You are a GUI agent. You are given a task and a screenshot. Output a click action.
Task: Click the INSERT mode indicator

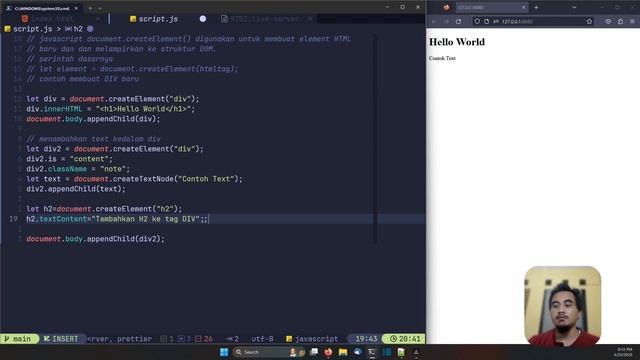coord(61,339)
